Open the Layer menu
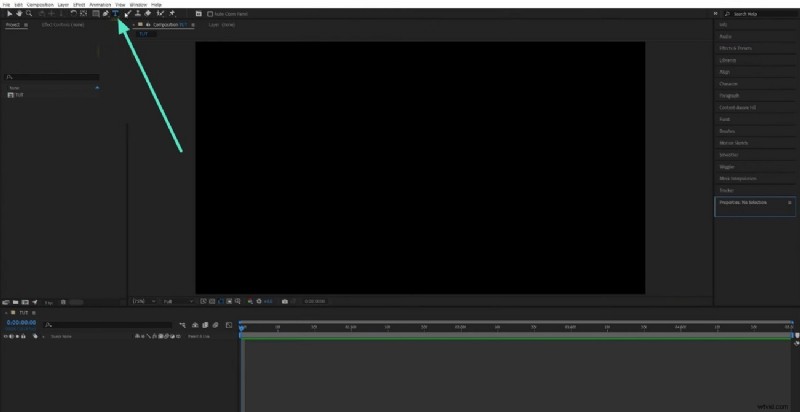Image resolution: width=800 pixels, height=412 pixels. 63,5
